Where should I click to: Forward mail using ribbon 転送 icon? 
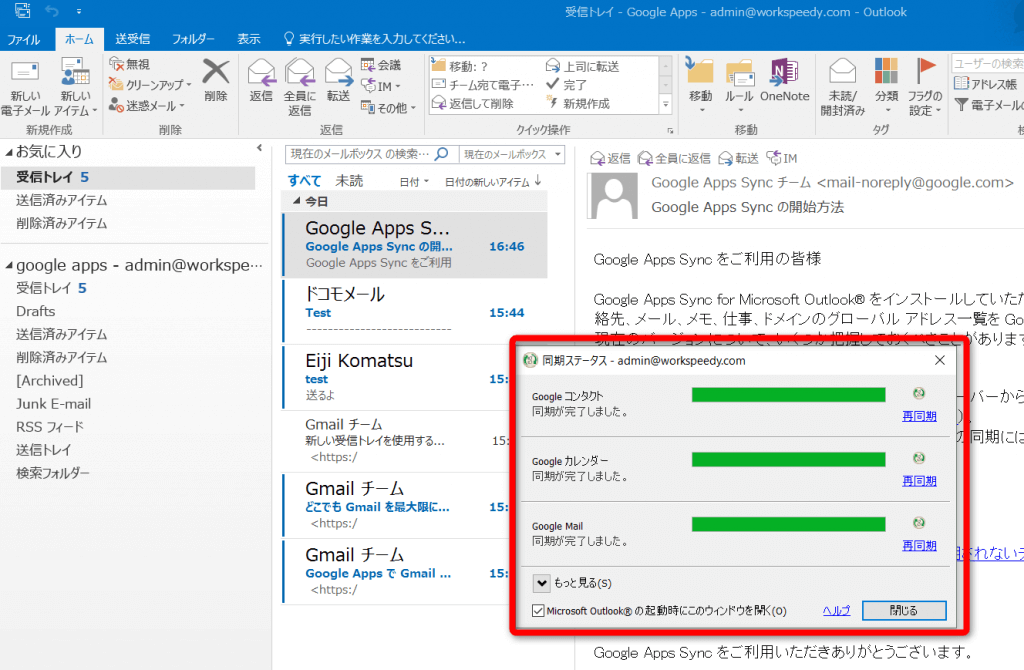(338, 72)
